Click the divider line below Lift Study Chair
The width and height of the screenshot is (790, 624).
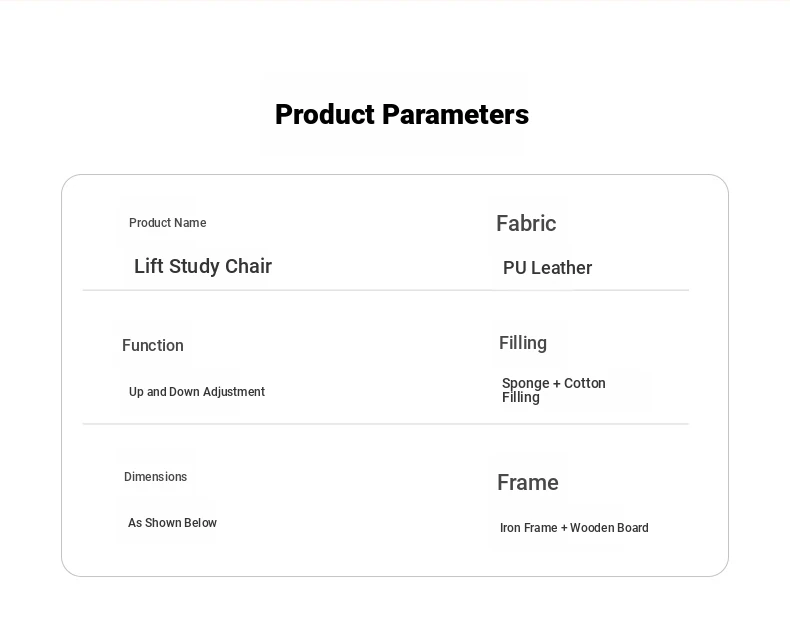pyautogui.click(x=385, y=290)
